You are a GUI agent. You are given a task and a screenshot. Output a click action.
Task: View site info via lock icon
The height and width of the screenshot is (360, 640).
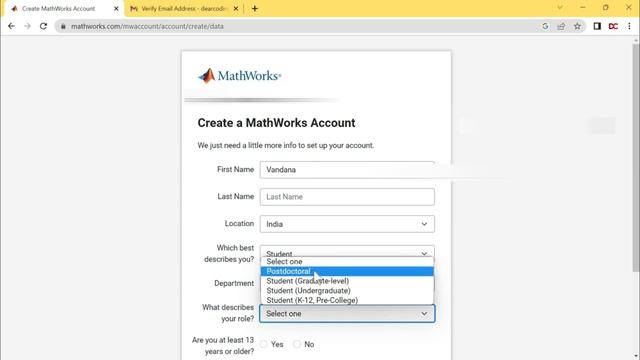click(63, 26)
